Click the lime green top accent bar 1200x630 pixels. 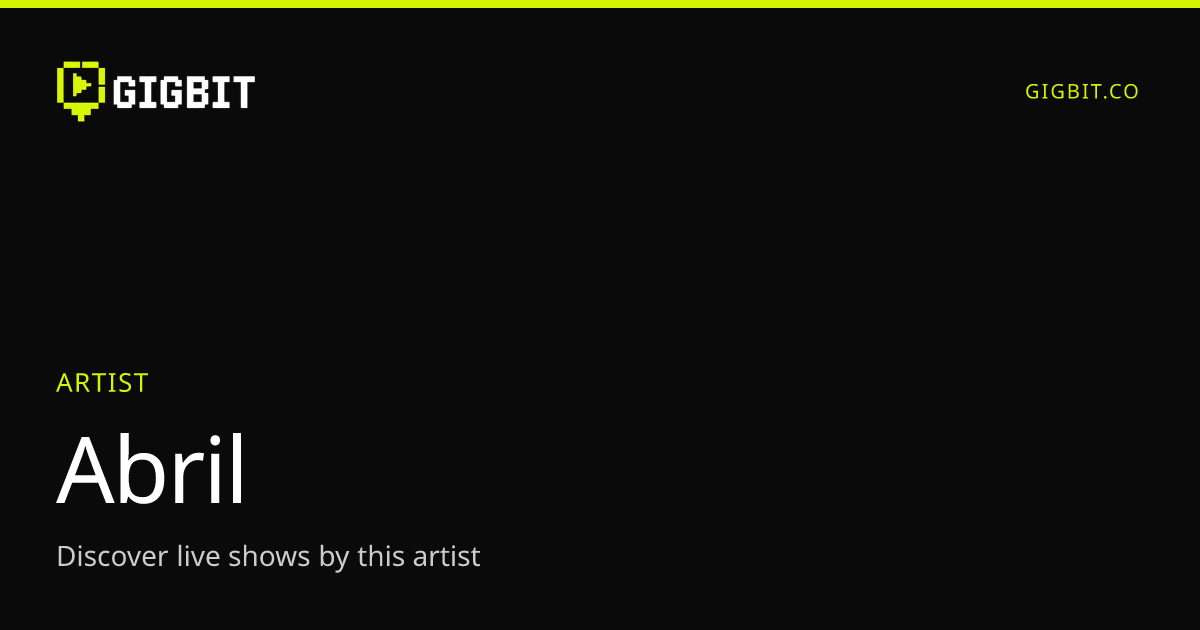(600, 4)
